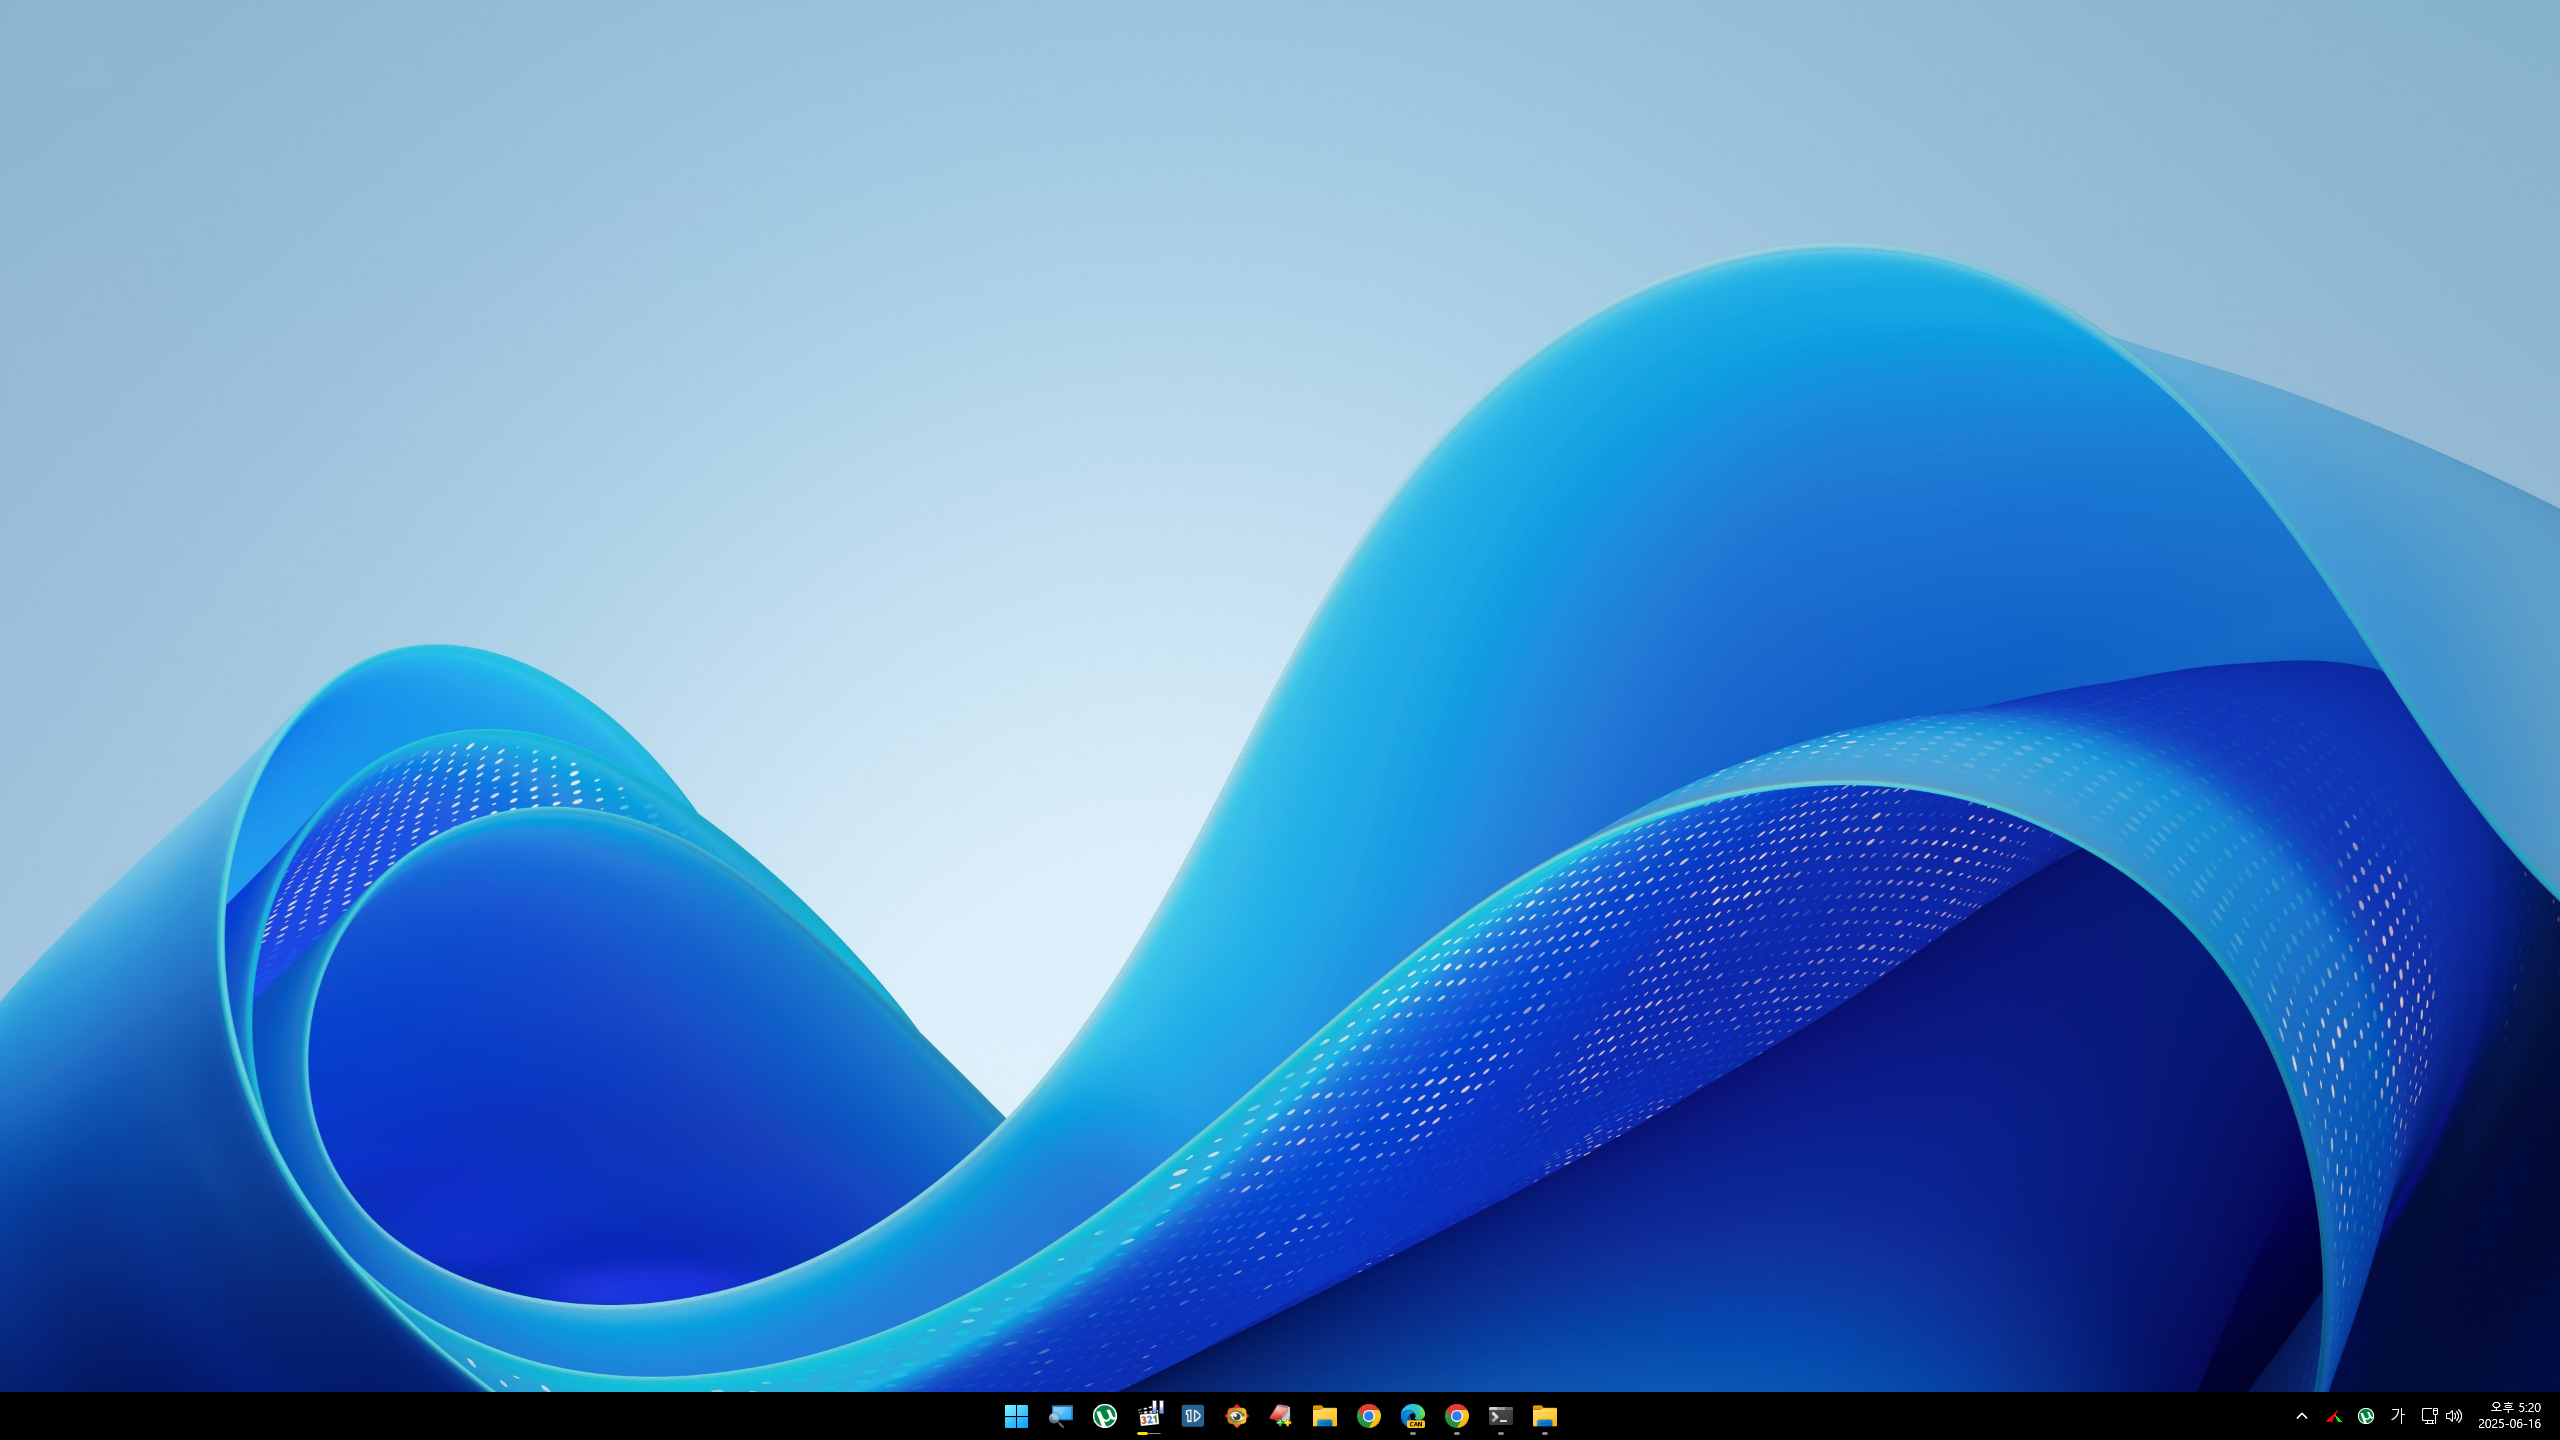Open the rightmost File Explorer folder window
Viewport: 2560px width, 1440px height.
(x=1545, y=1416)
